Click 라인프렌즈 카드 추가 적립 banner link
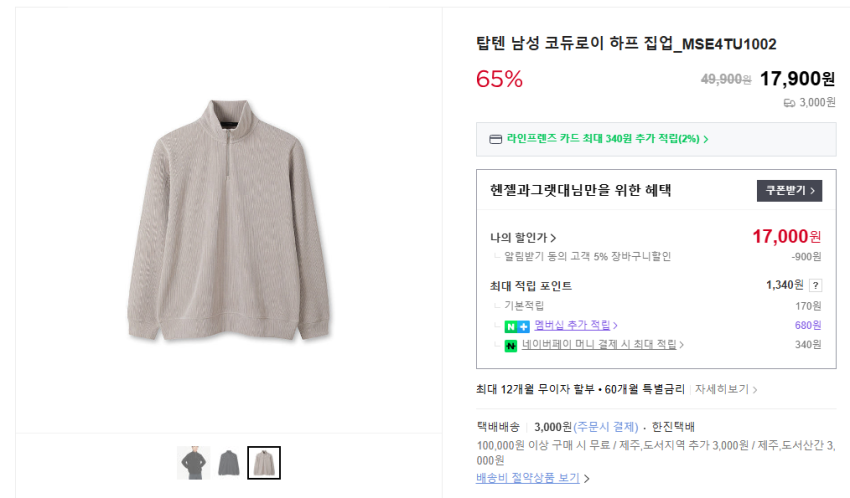Viewport: 850px width, 498px height. click(x=607, y=139)
